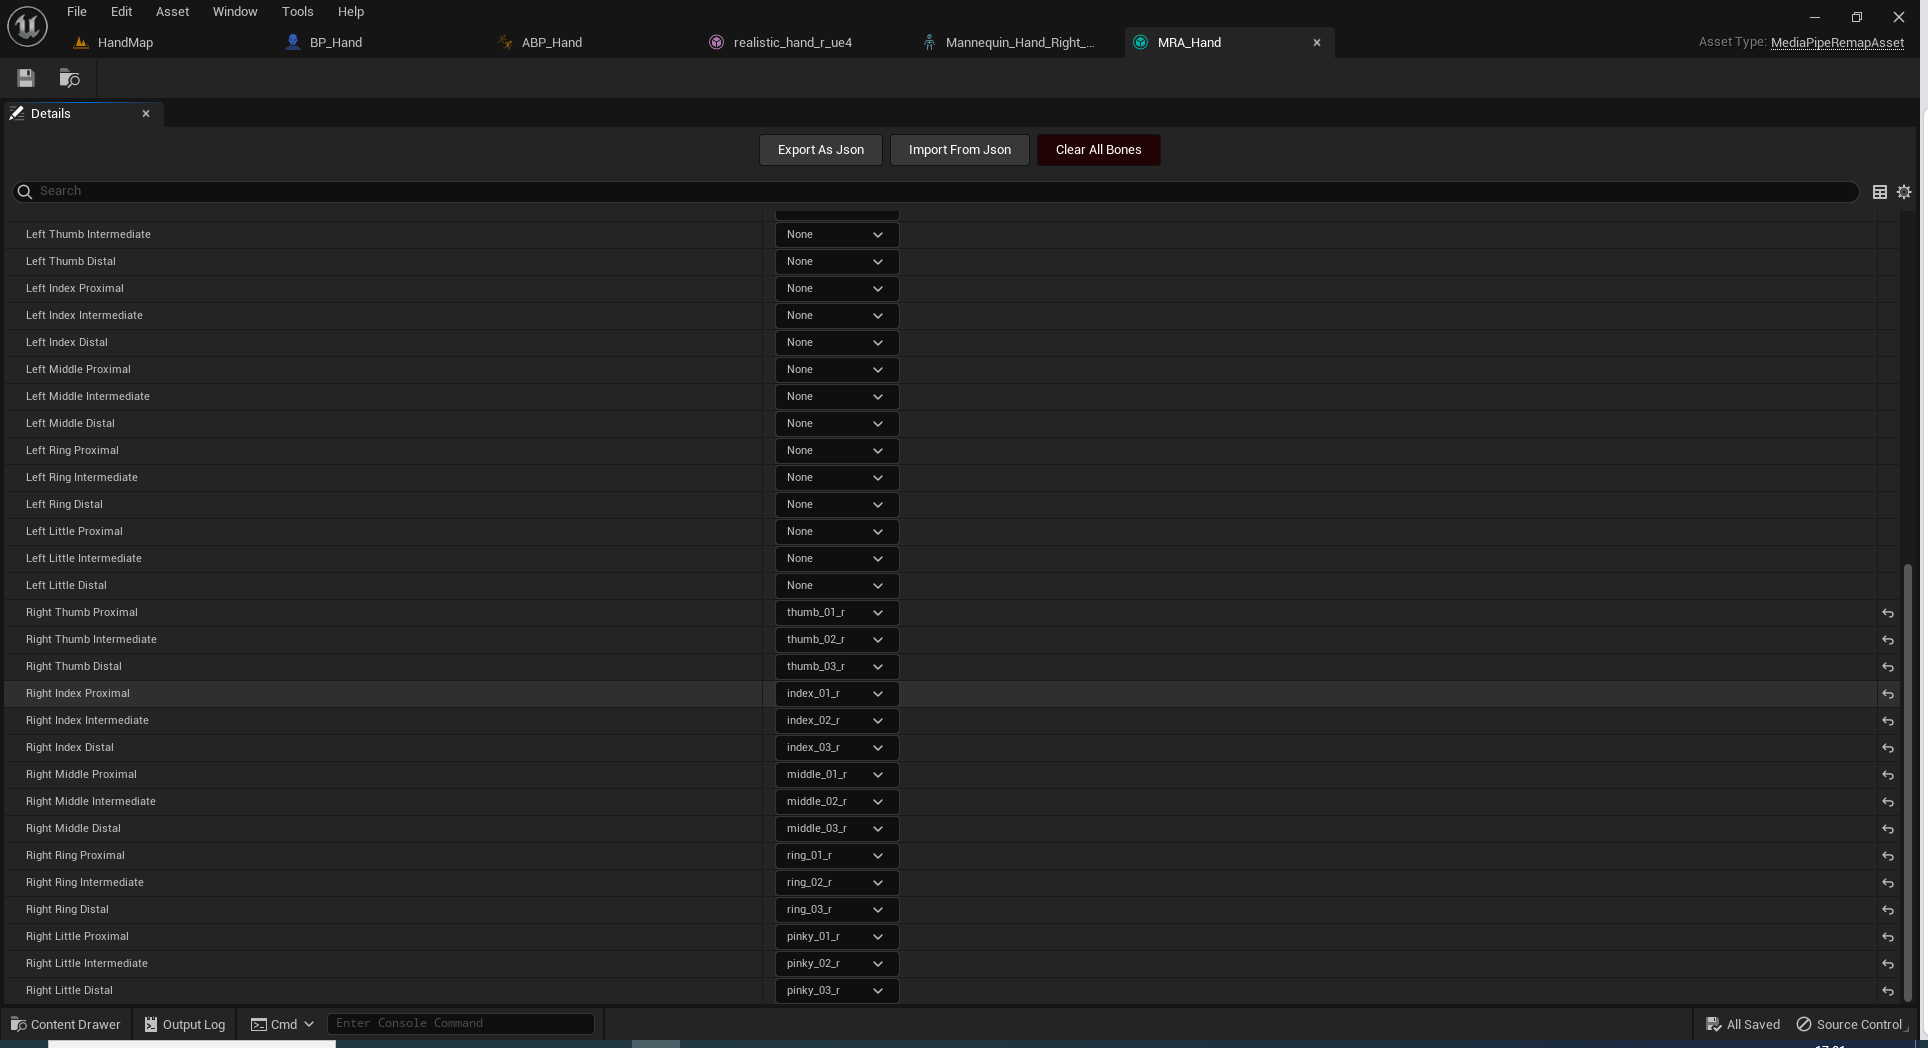Click the Unreal Engine logo
Image resolution: width=1928 pixels, height=1048 pixels.
pos(26,26)
